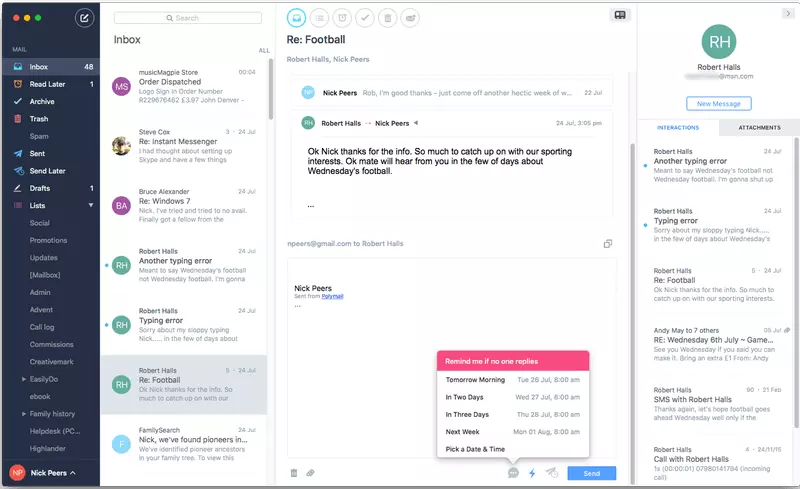This screenshot has height=489, width=800.
Task: Open the Helpdesk list label
Action: click(55, 431)
